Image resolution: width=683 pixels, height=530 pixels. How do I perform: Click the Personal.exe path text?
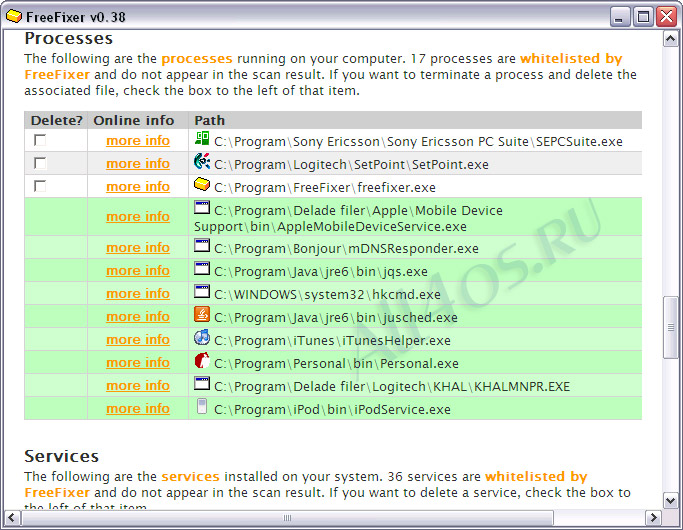click(x=334, y=364)
